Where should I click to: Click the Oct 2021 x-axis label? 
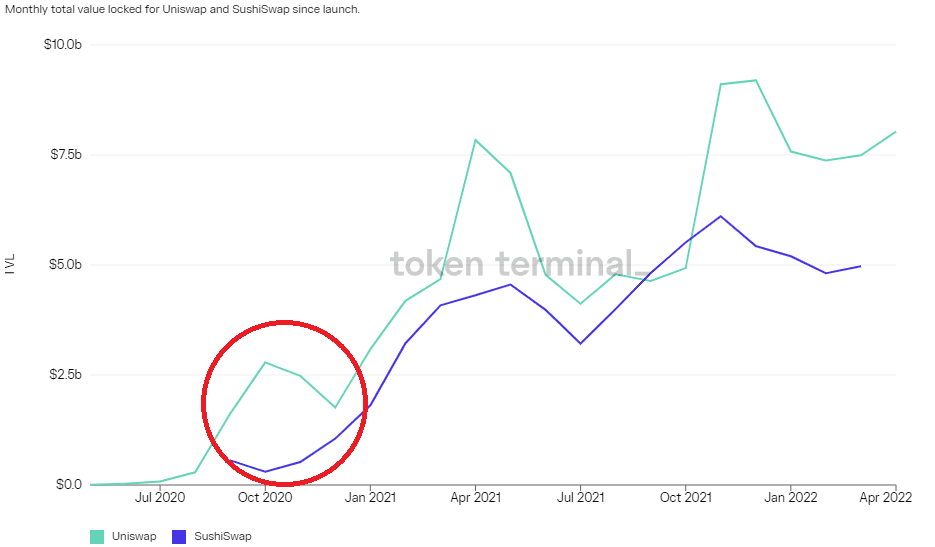tap(686, 497)
